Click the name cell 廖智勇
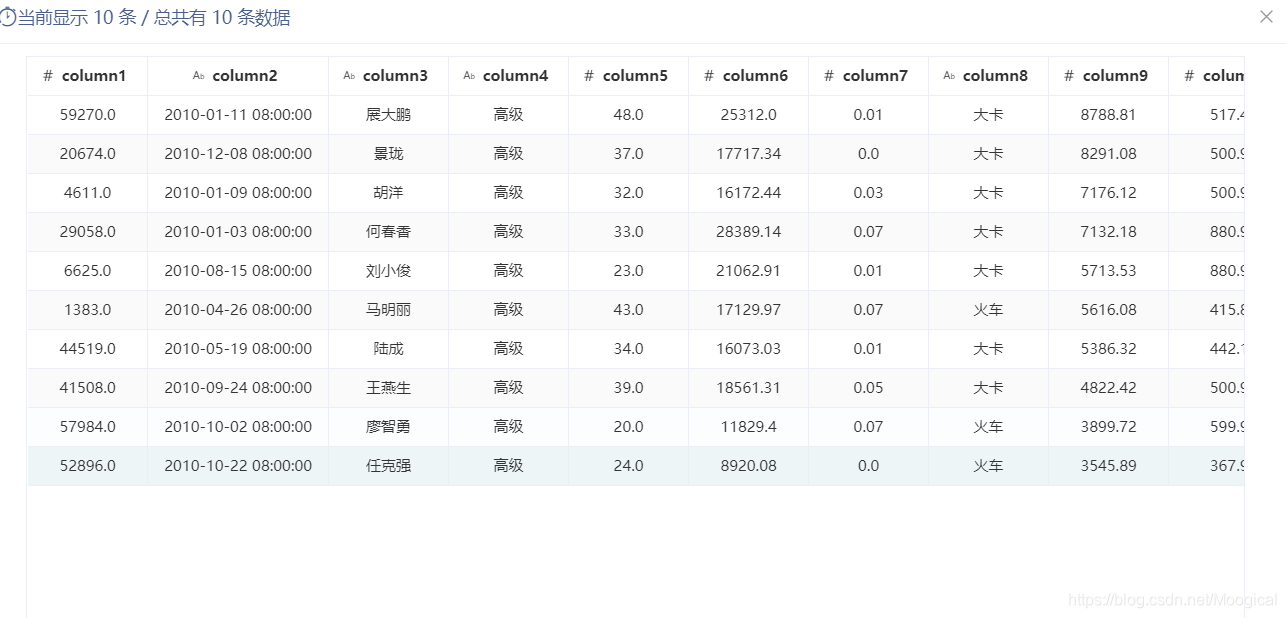 coord(388,427)
